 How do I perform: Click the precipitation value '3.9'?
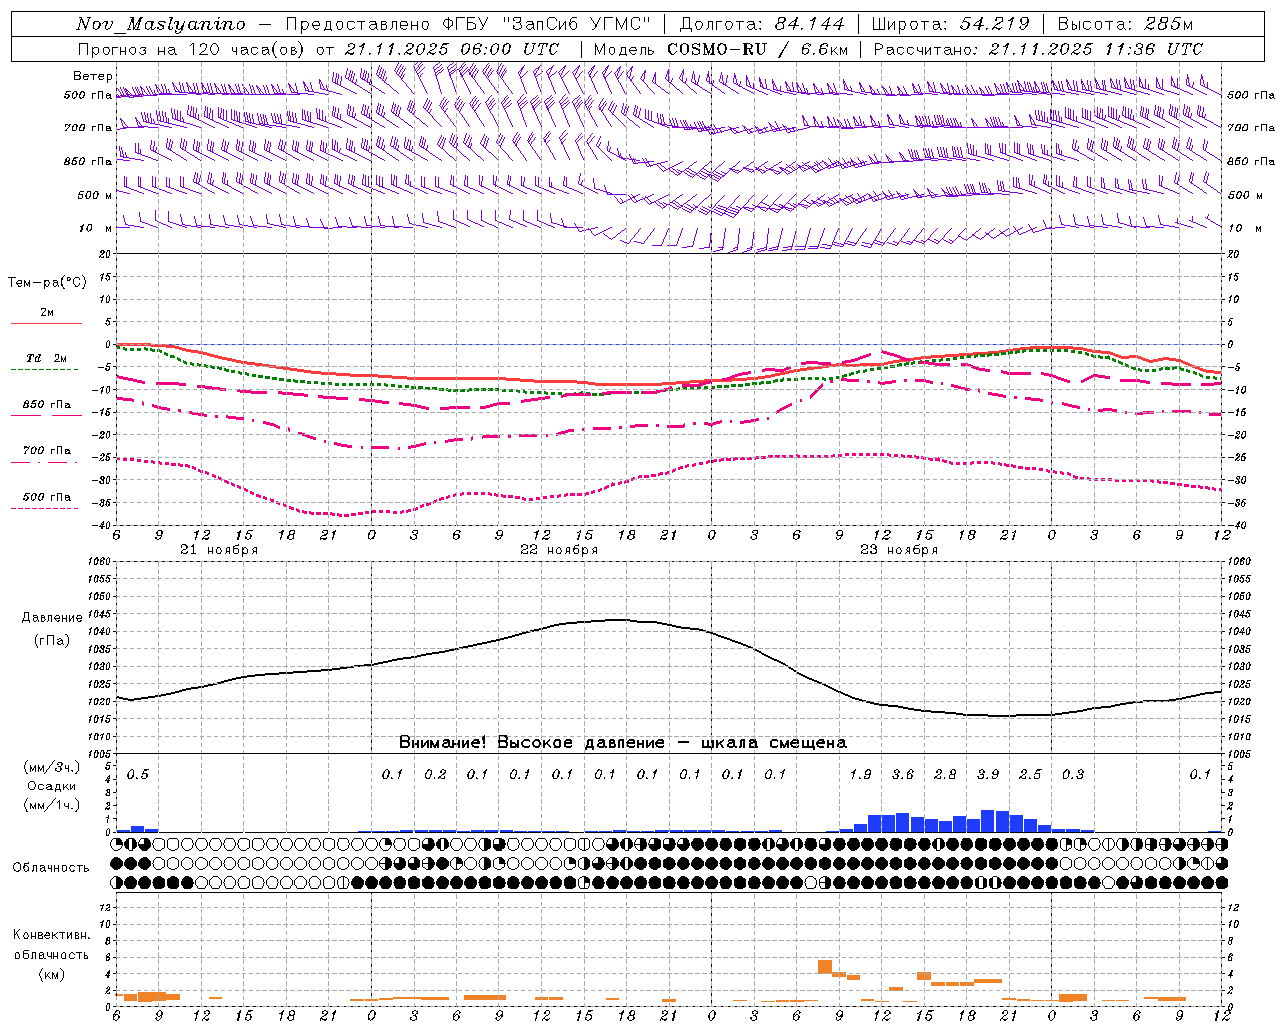(988, 775)
